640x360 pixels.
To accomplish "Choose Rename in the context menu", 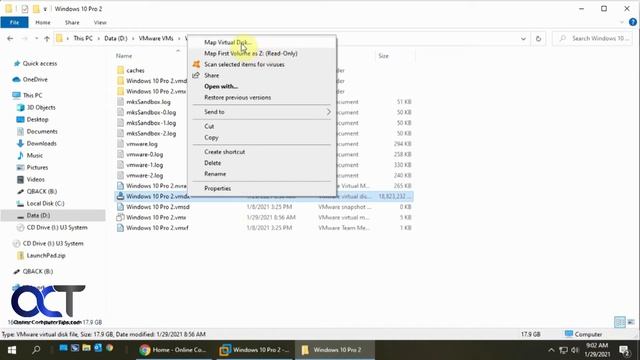I will 262,174.
